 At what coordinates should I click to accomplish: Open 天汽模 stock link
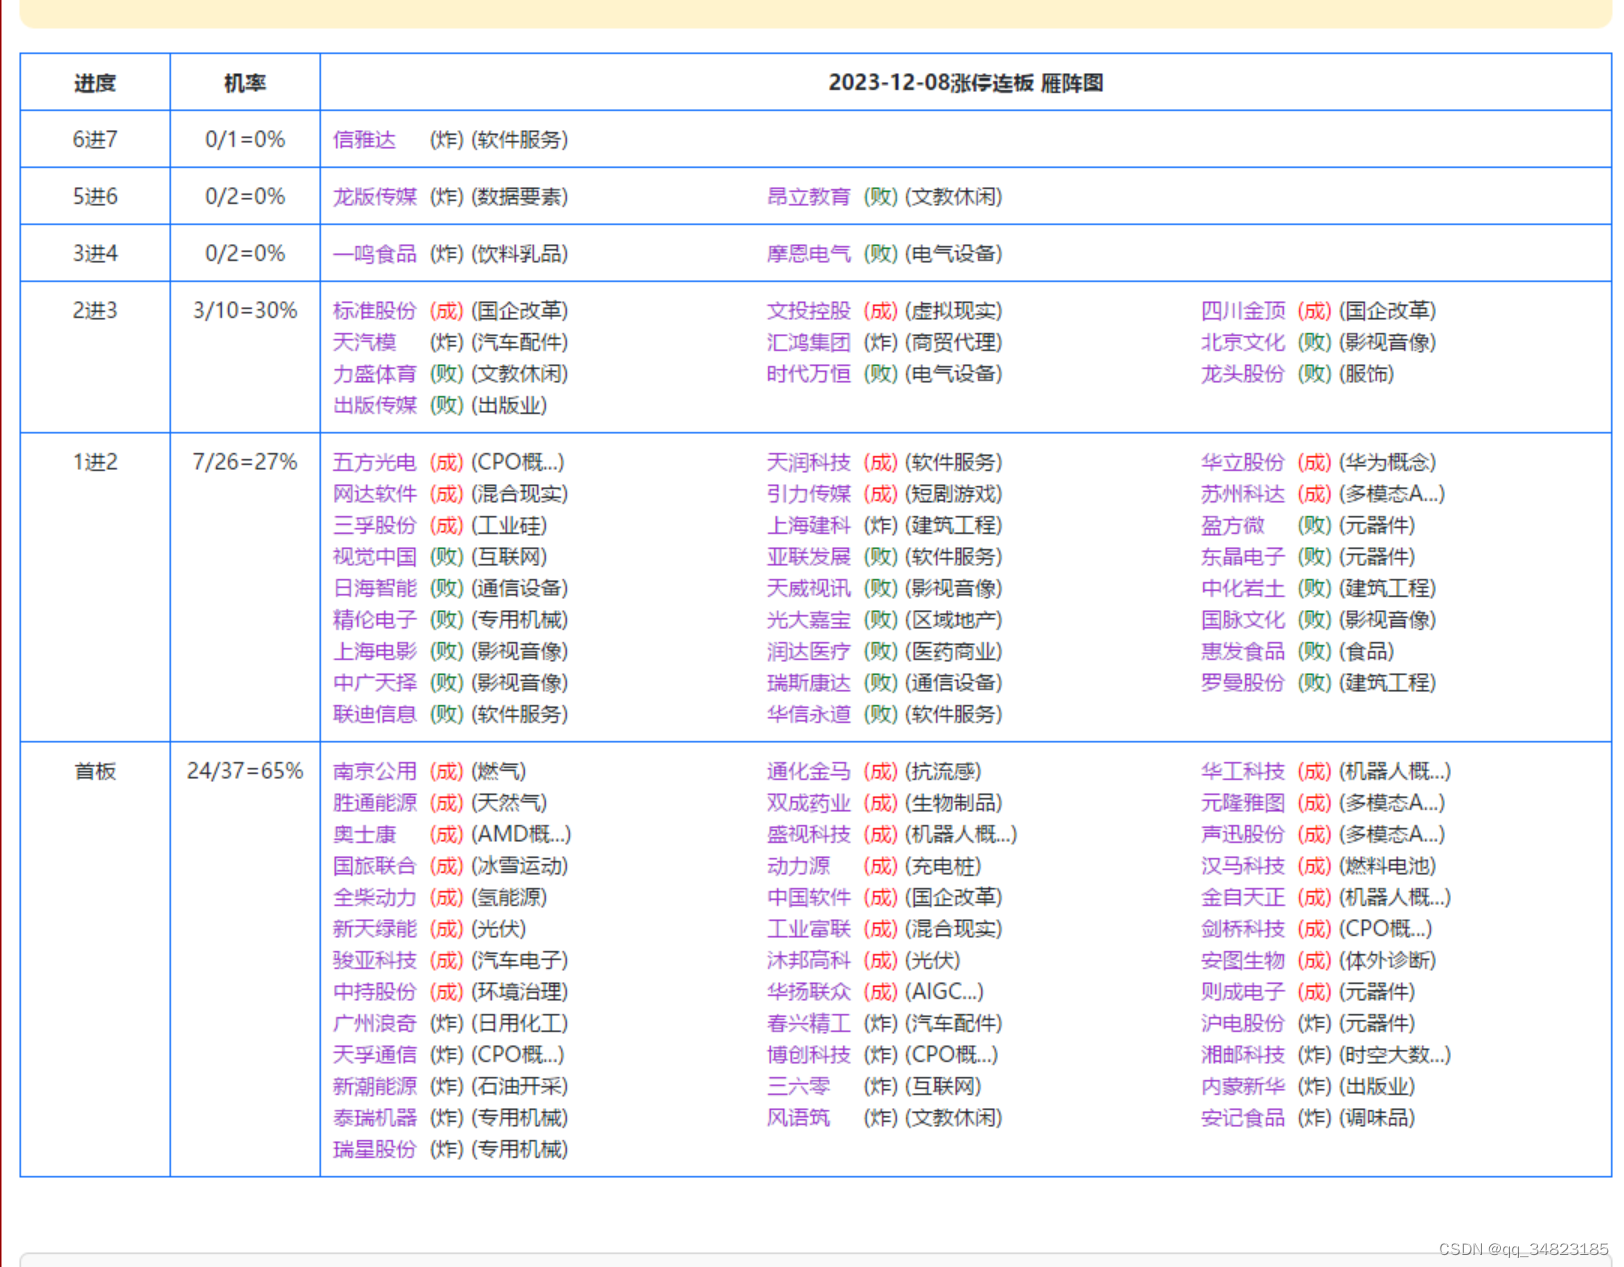[x=364, y=342]
